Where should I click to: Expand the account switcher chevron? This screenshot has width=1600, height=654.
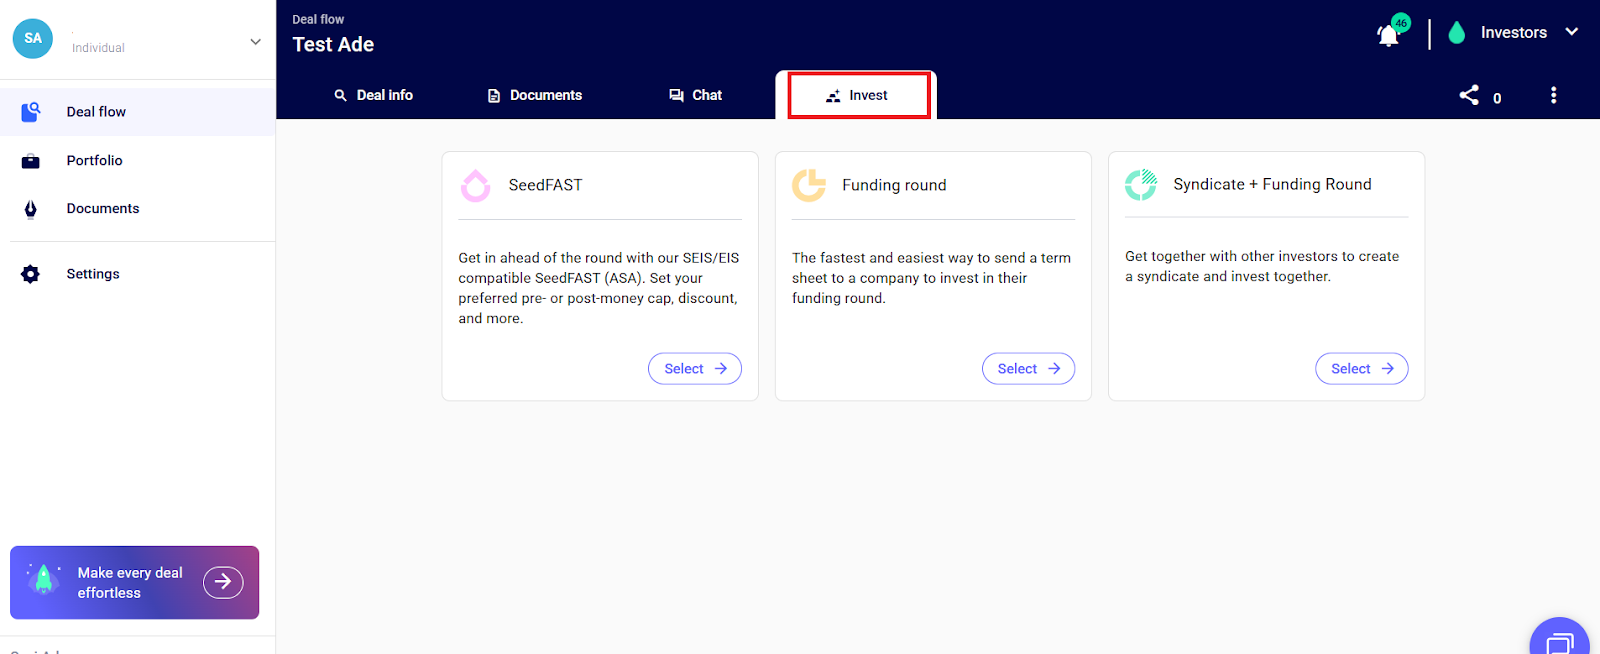pos(255,41)
